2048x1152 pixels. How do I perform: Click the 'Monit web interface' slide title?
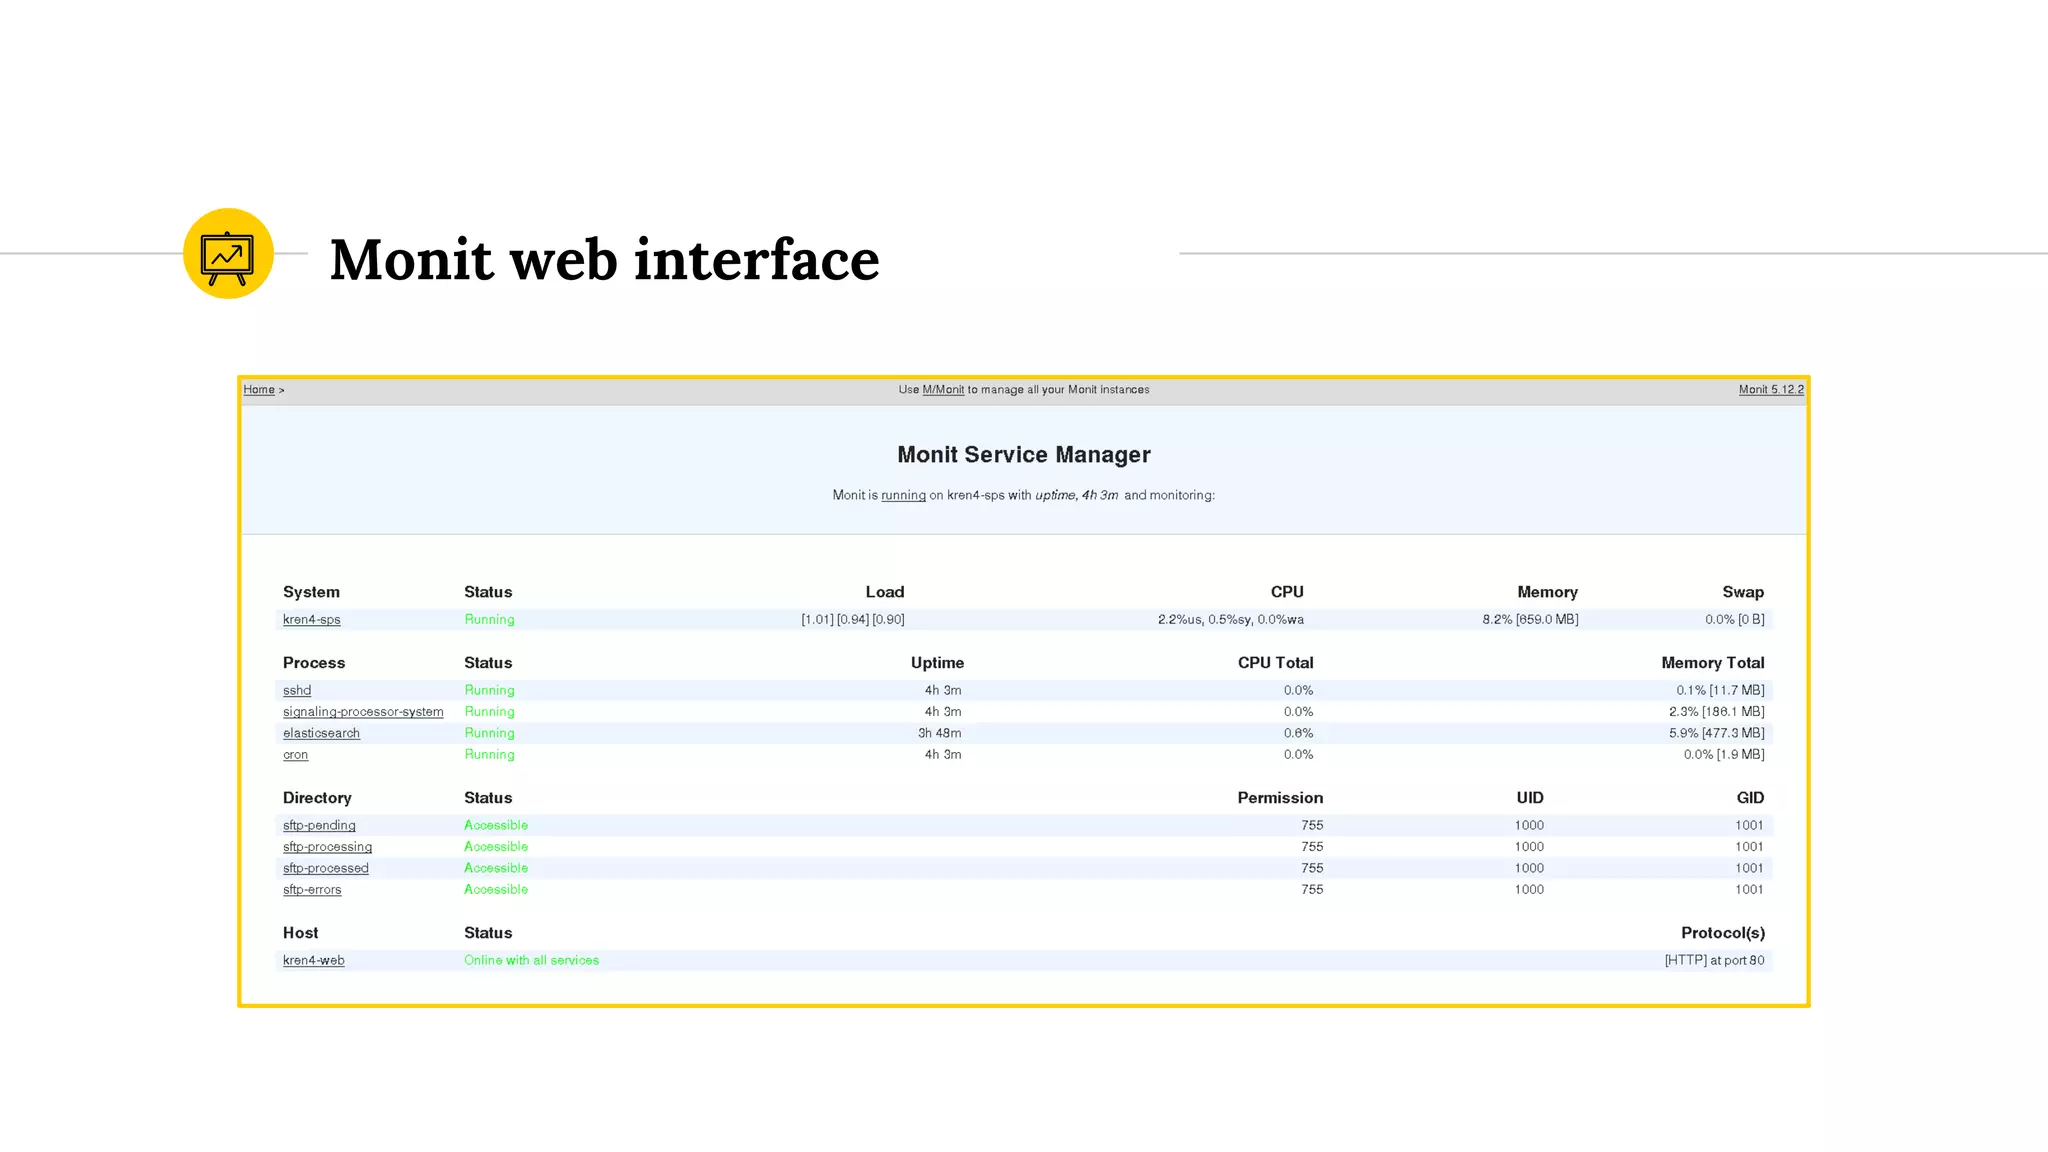coord(605,260)
